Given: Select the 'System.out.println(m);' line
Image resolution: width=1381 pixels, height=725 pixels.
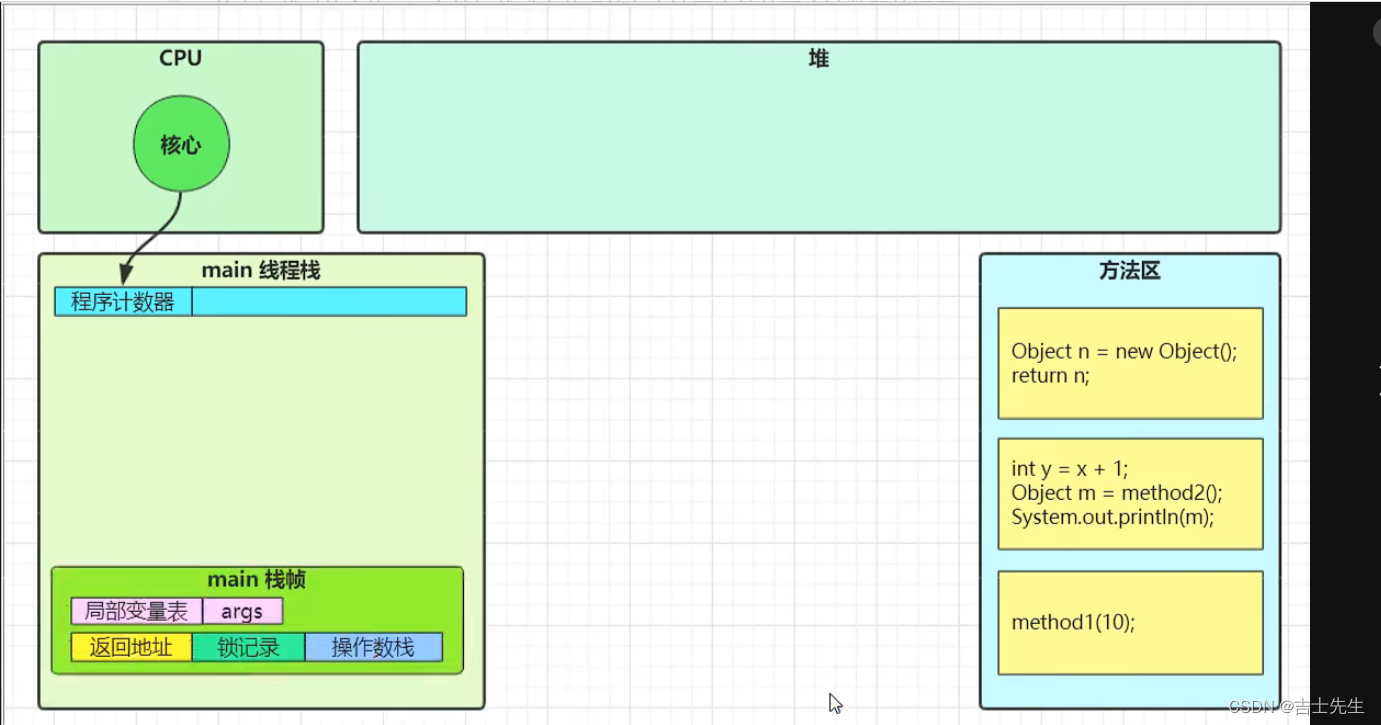Looking at the screenshot, I should [x=1112, y=517].
